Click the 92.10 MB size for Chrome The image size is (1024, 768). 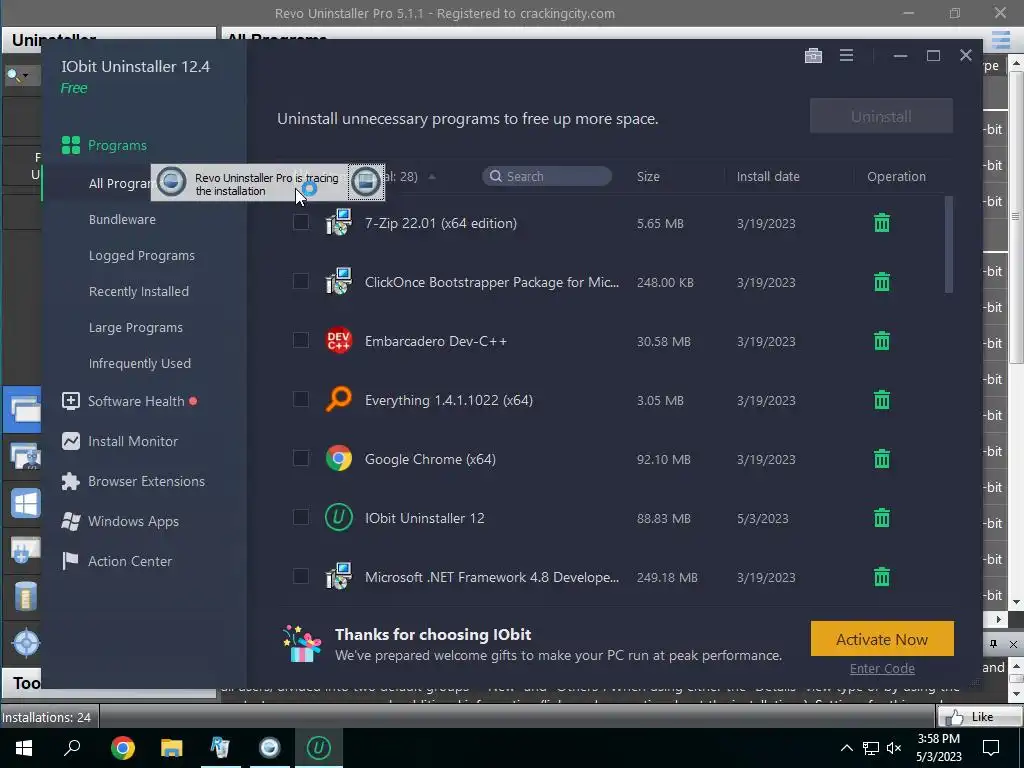[664, 459]
